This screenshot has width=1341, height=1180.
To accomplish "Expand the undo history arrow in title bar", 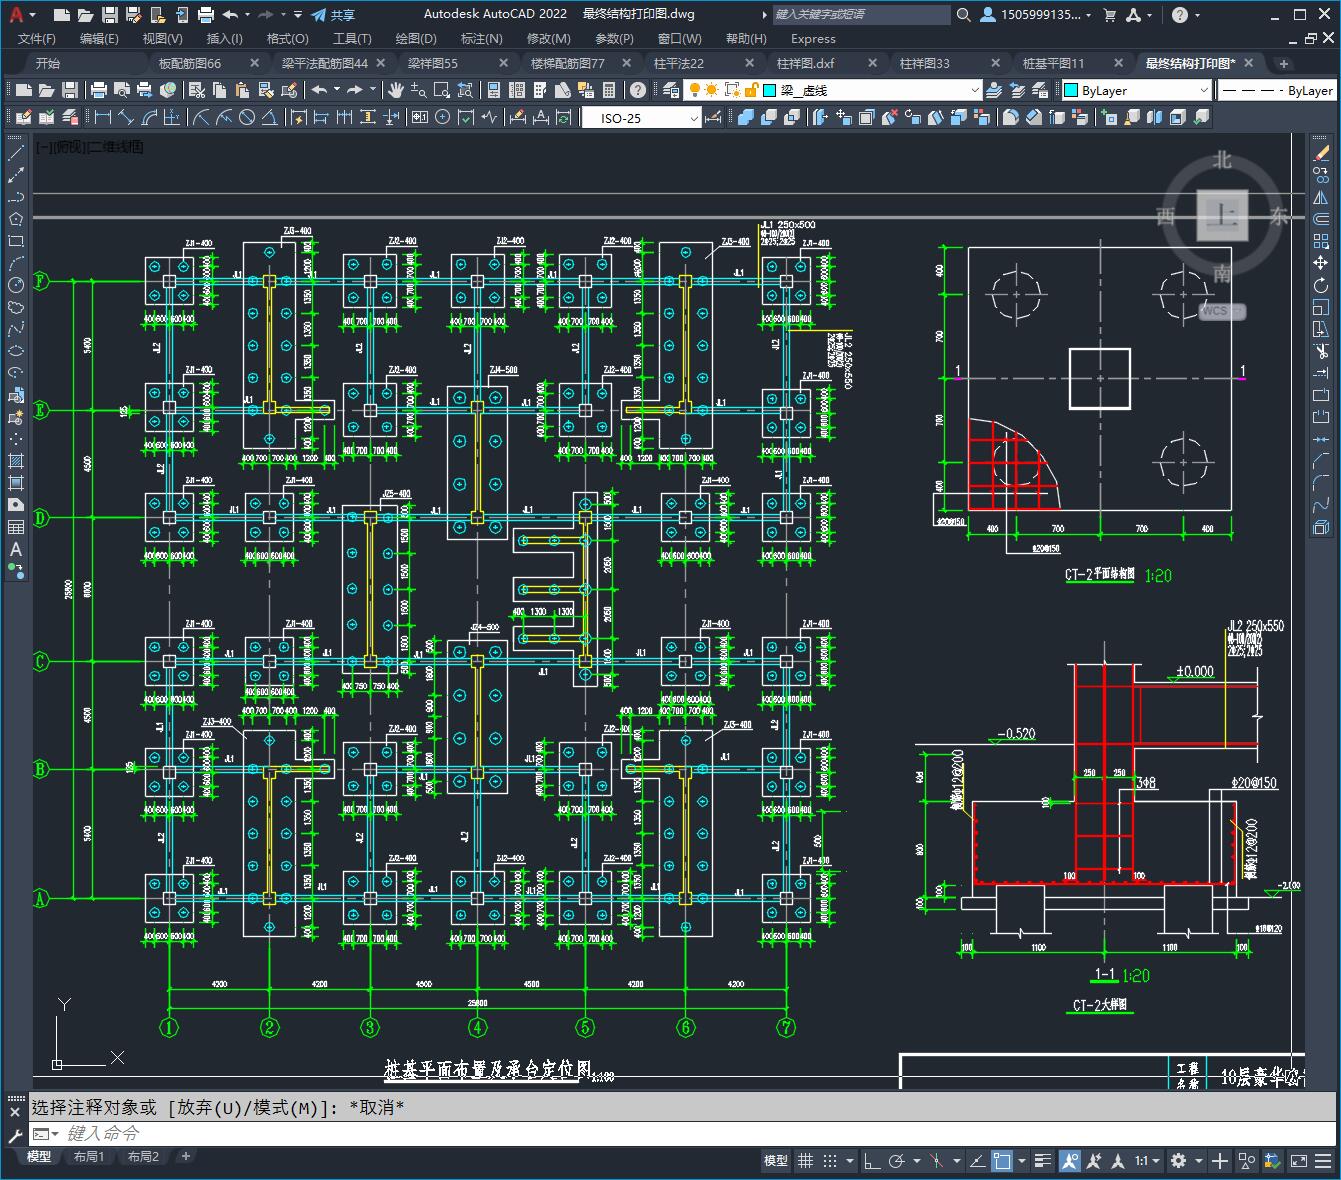I will click(247, 14).
